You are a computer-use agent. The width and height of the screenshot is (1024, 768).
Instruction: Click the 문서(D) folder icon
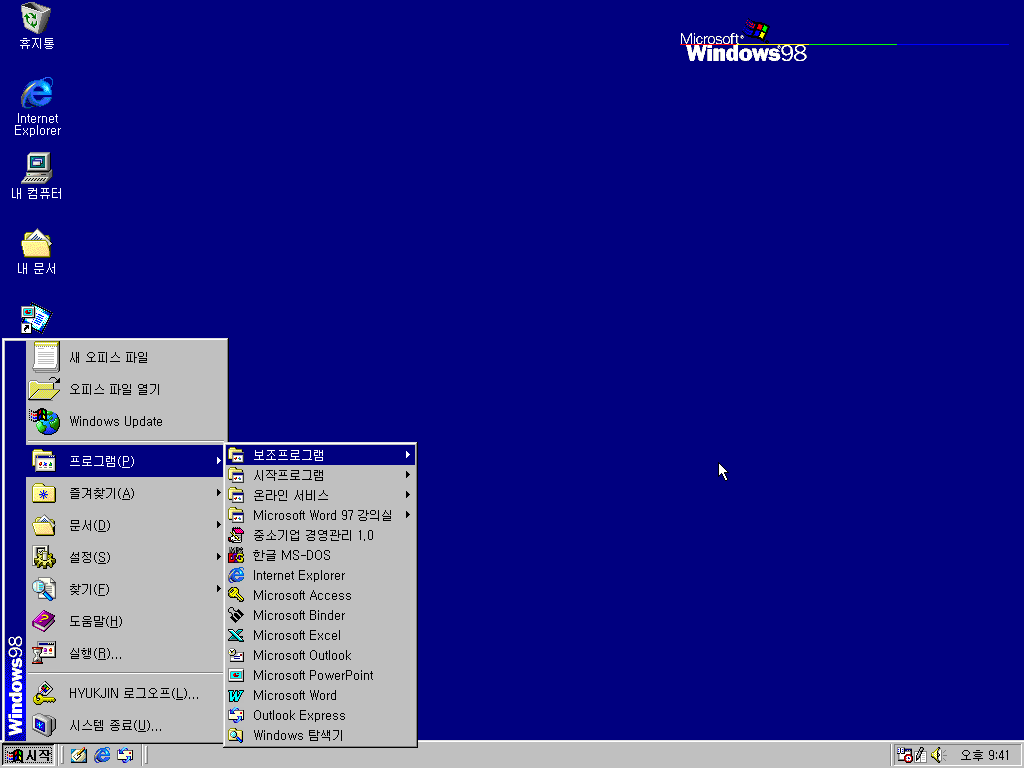[44, 526]
